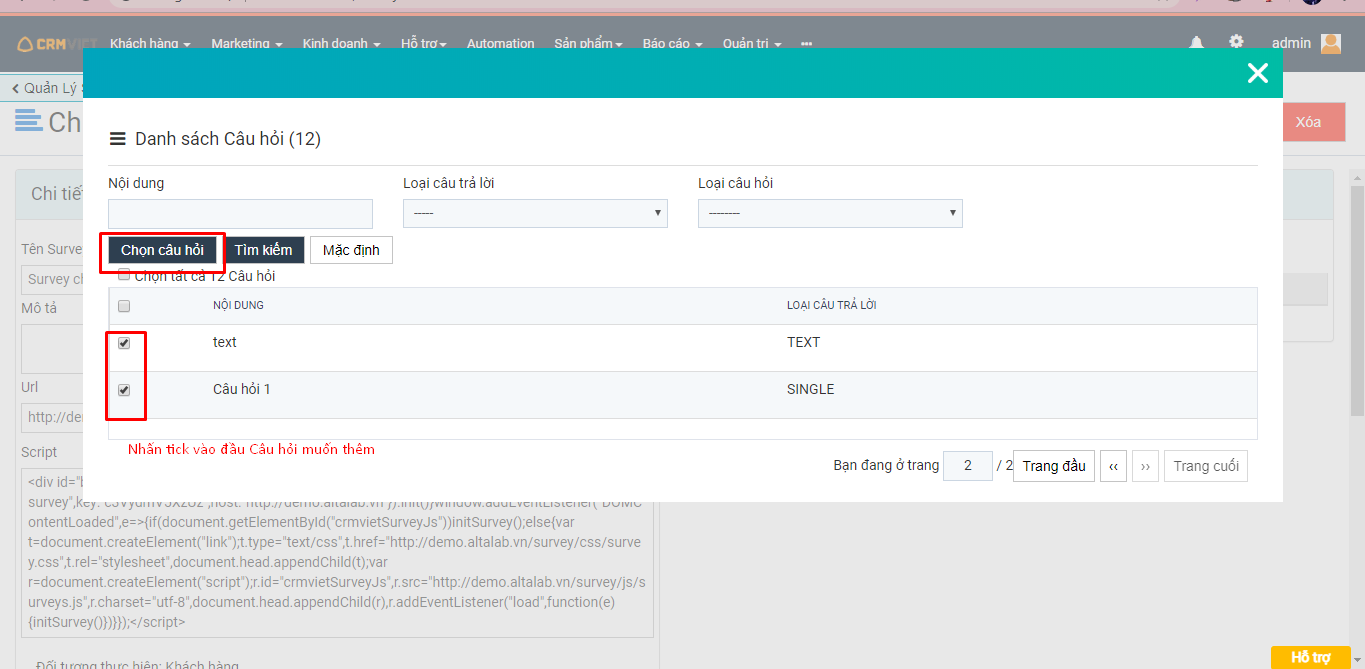The image size is (1365, 669).
Task: Go to the Automation menu item
Action: coord(501,44)
